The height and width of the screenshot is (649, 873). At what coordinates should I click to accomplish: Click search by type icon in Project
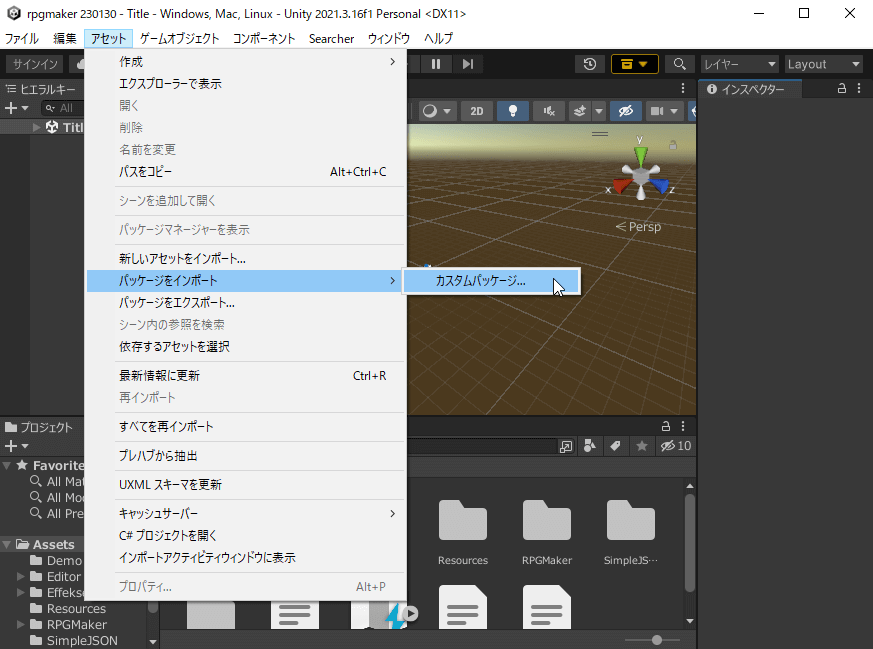(x=590, y=446)
